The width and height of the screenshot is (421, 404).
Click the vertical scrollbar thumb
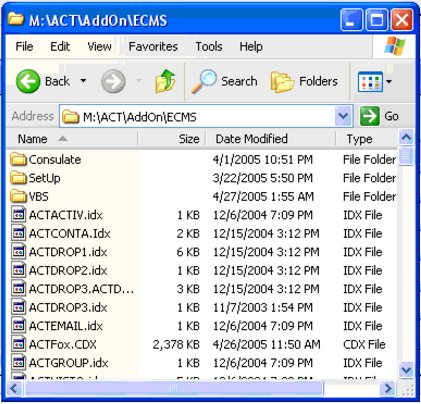click(x=406, y=155)
